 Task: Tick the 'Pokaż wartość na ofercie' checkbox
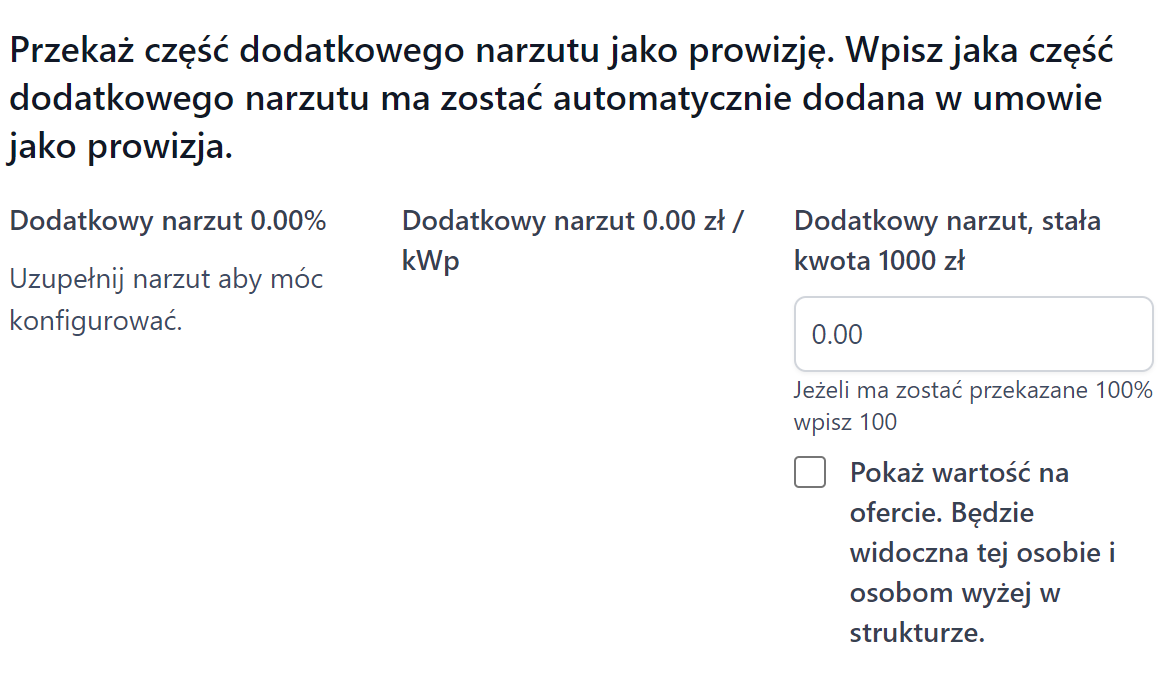pyautogui.click(x=810, y=472)
